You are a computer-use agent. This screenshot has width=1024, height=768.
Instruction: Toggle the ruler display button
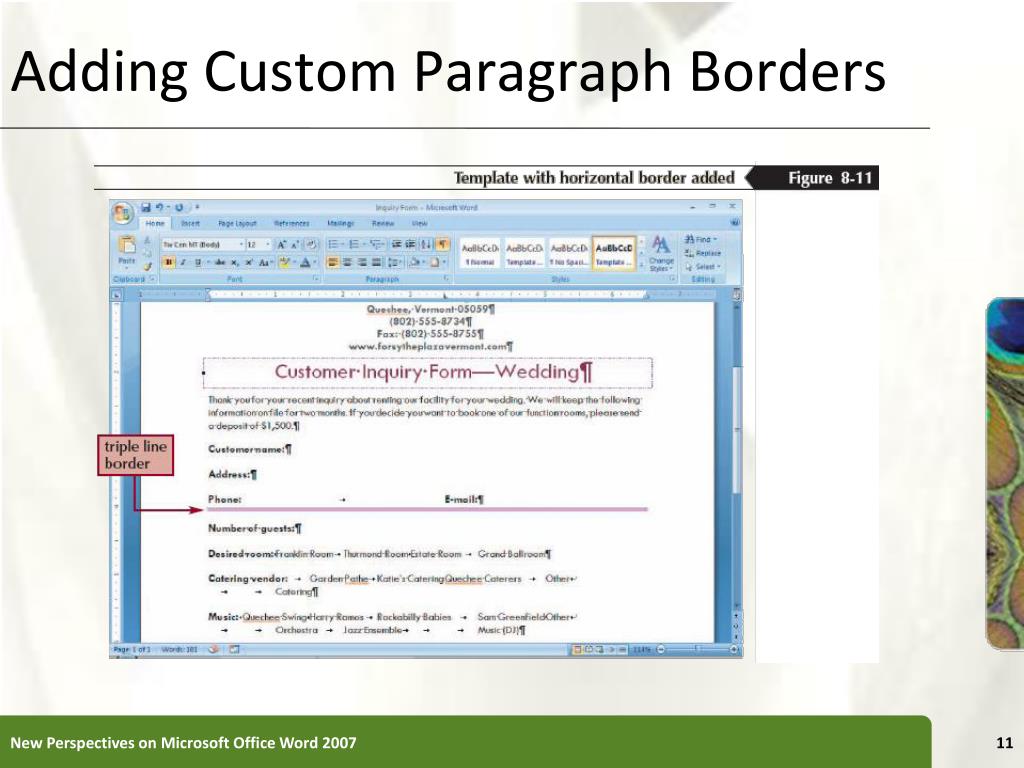coord(737,295)
